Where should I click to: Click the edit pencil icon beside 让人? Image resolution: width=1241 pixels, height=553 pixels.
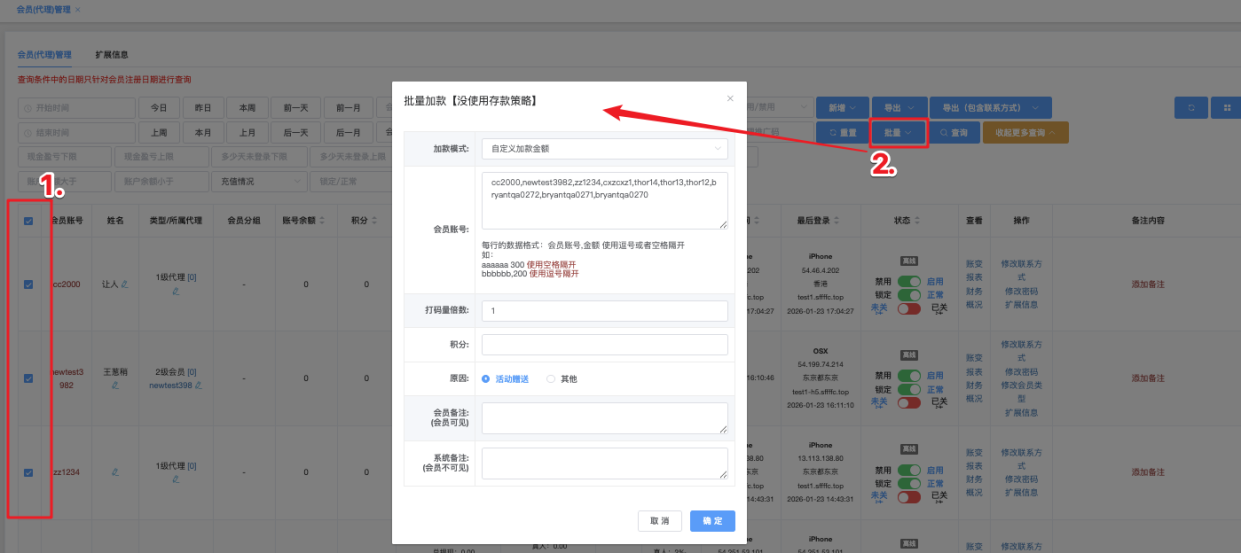coord(125,285)
